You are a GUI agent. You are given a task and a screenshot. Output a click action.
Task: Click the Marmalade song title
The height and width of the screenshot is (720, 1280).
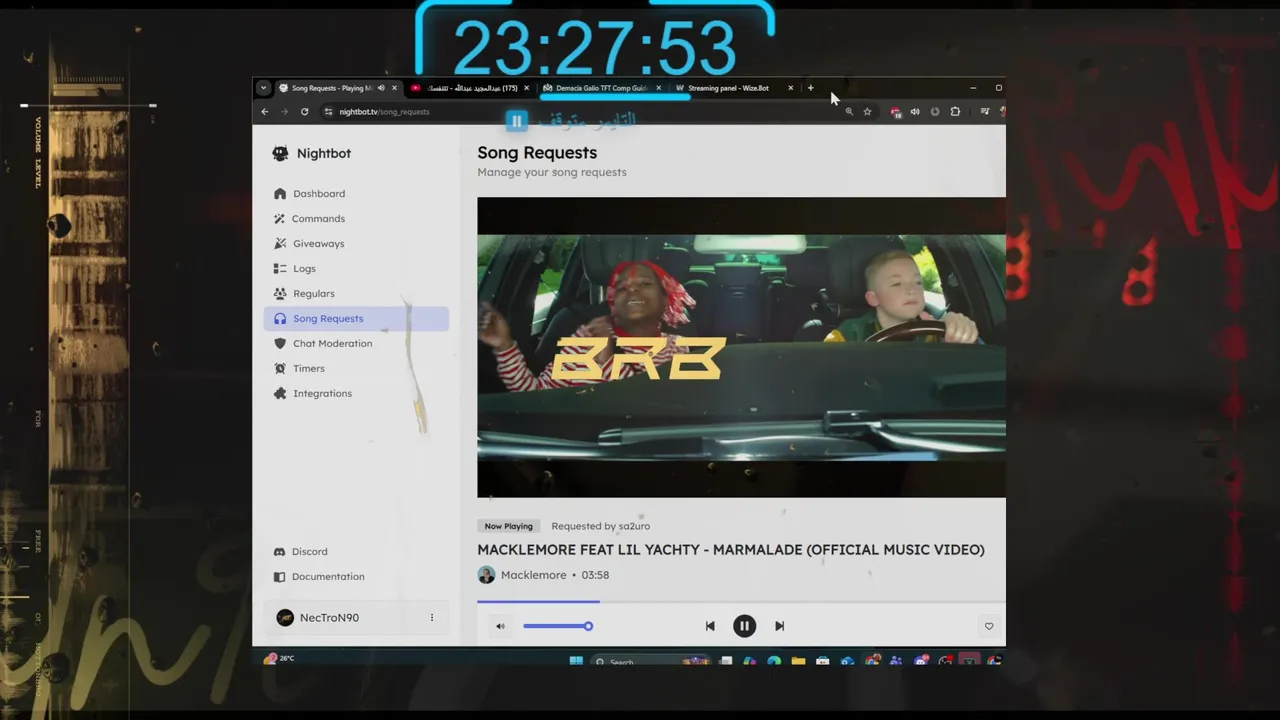[x=731, y=549]
